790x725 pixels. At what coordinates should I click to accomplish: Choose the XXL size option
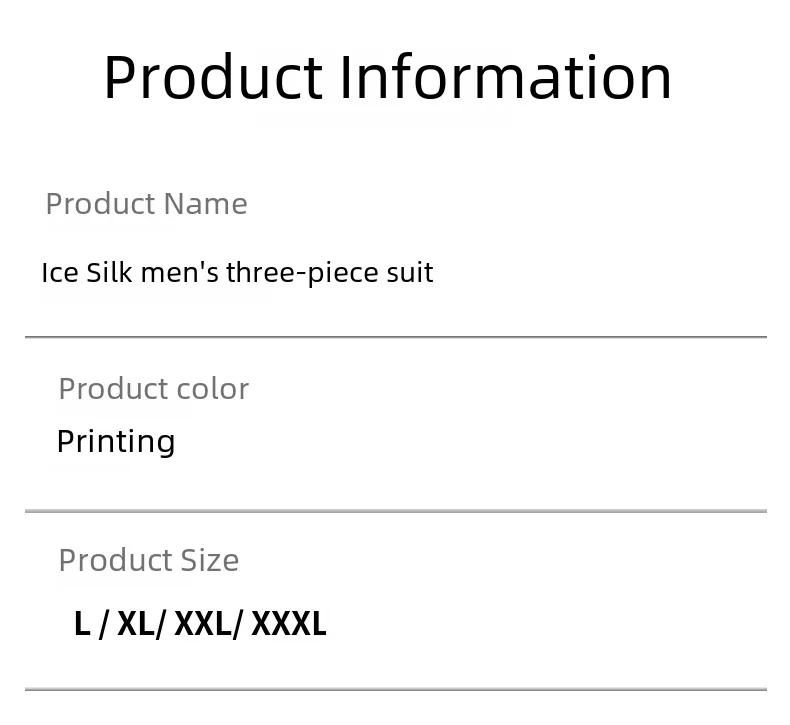pyautogui.click(x=203, y=624)
